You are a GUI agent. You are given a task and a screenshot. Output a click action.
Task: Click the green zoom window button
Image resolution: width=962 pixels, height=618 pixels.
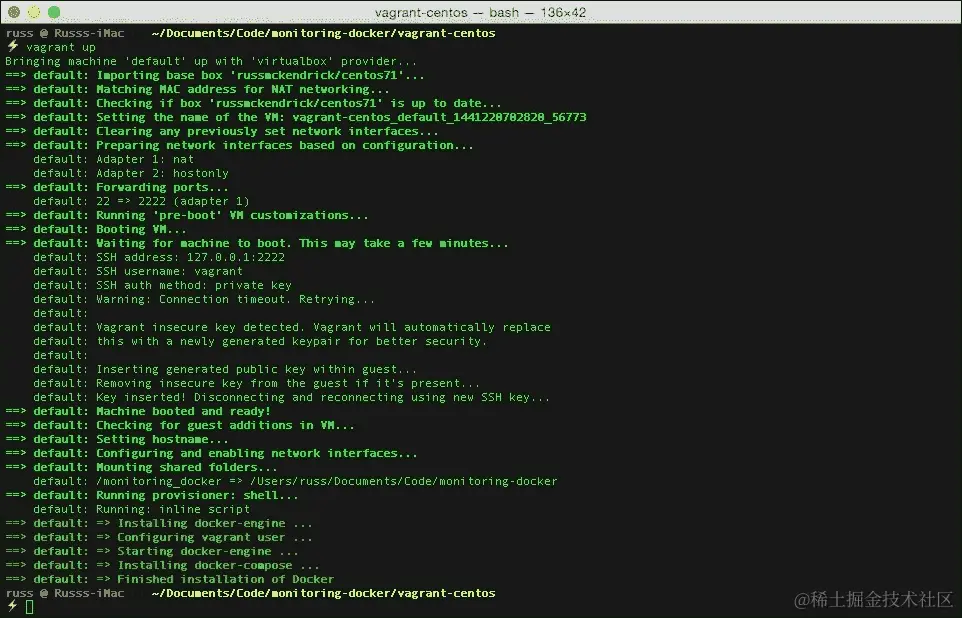pos(54,12)
